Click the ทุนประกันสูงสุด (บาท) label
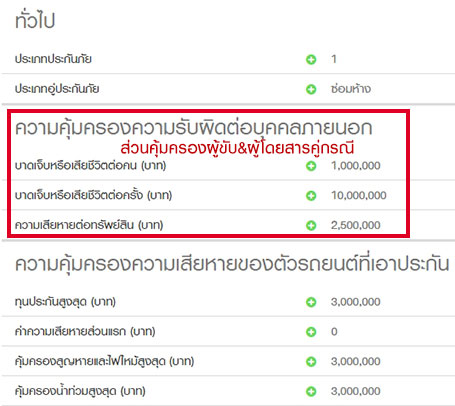Screen dimensions: 455x406 pos(65,302)
